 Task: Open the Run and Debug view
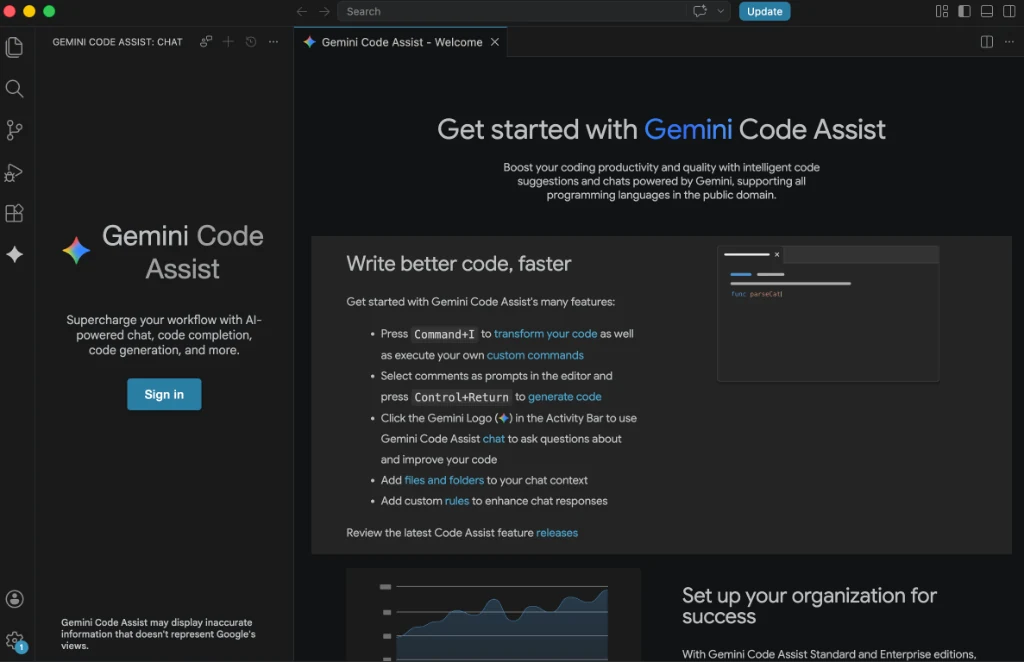14,172
